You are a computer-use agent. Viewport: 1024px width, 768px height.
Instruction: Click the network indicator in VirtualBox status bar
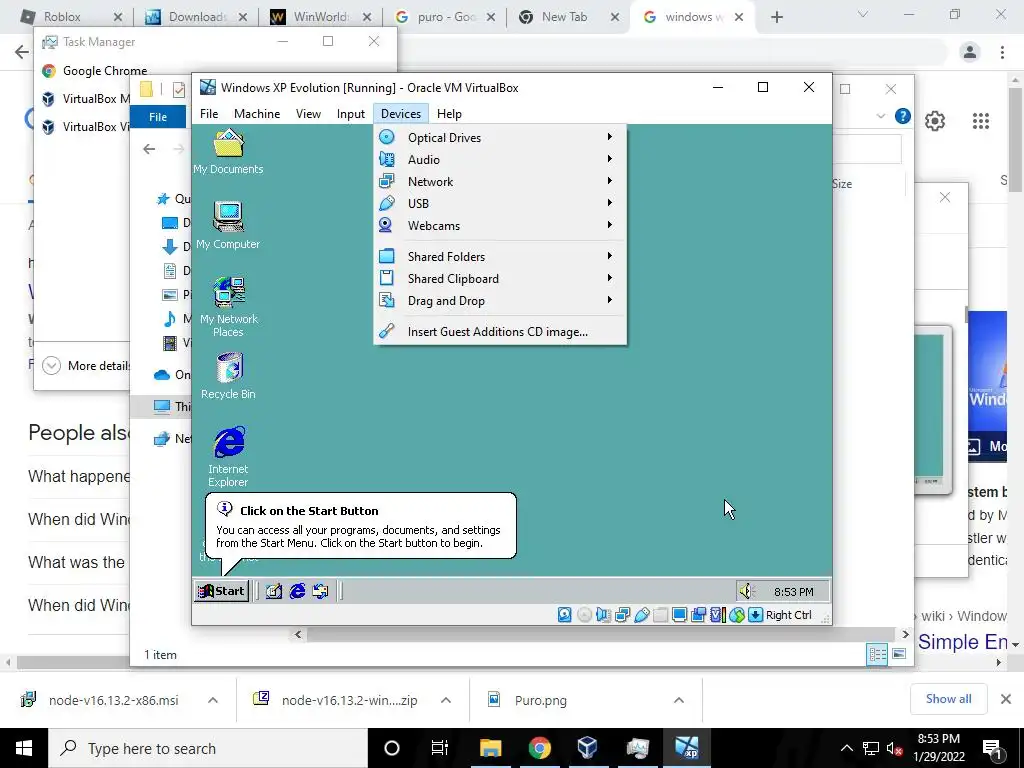(622, 615)
